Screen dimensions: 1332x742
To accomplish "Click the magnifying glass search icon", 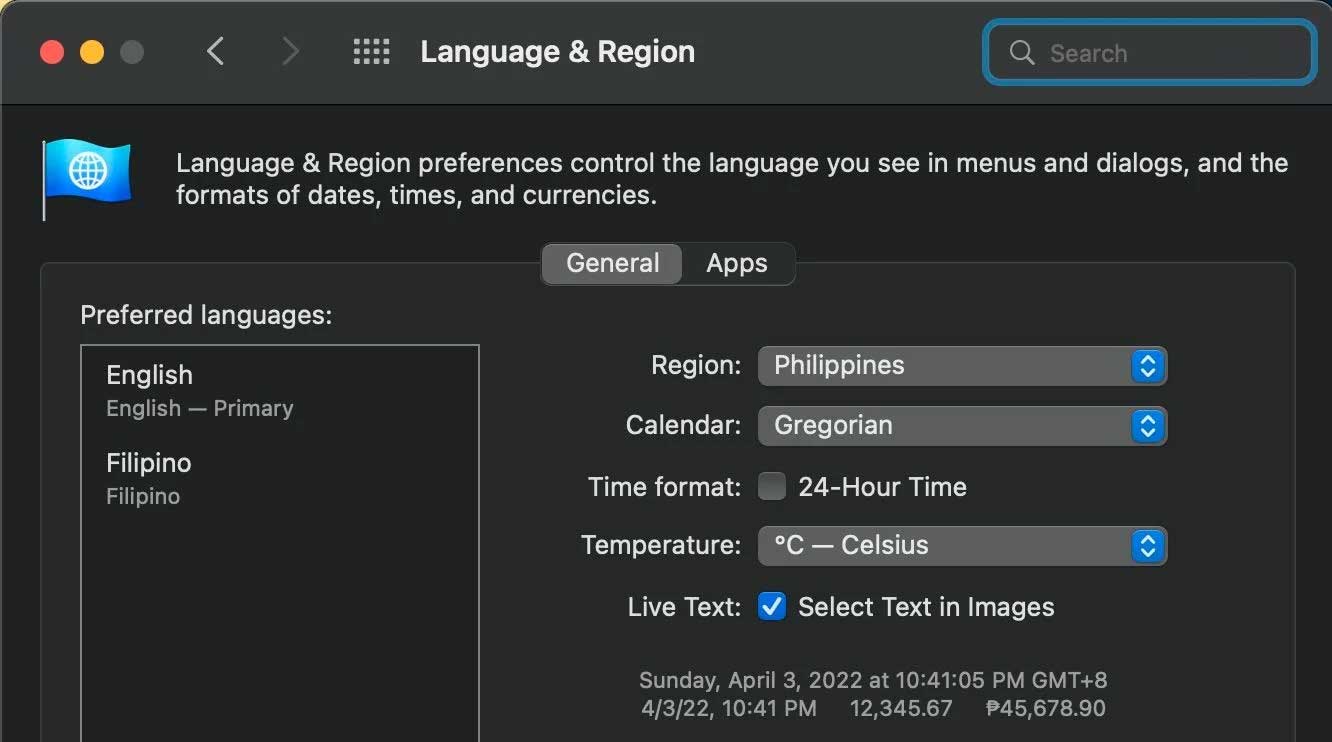I will point(1021,53).
